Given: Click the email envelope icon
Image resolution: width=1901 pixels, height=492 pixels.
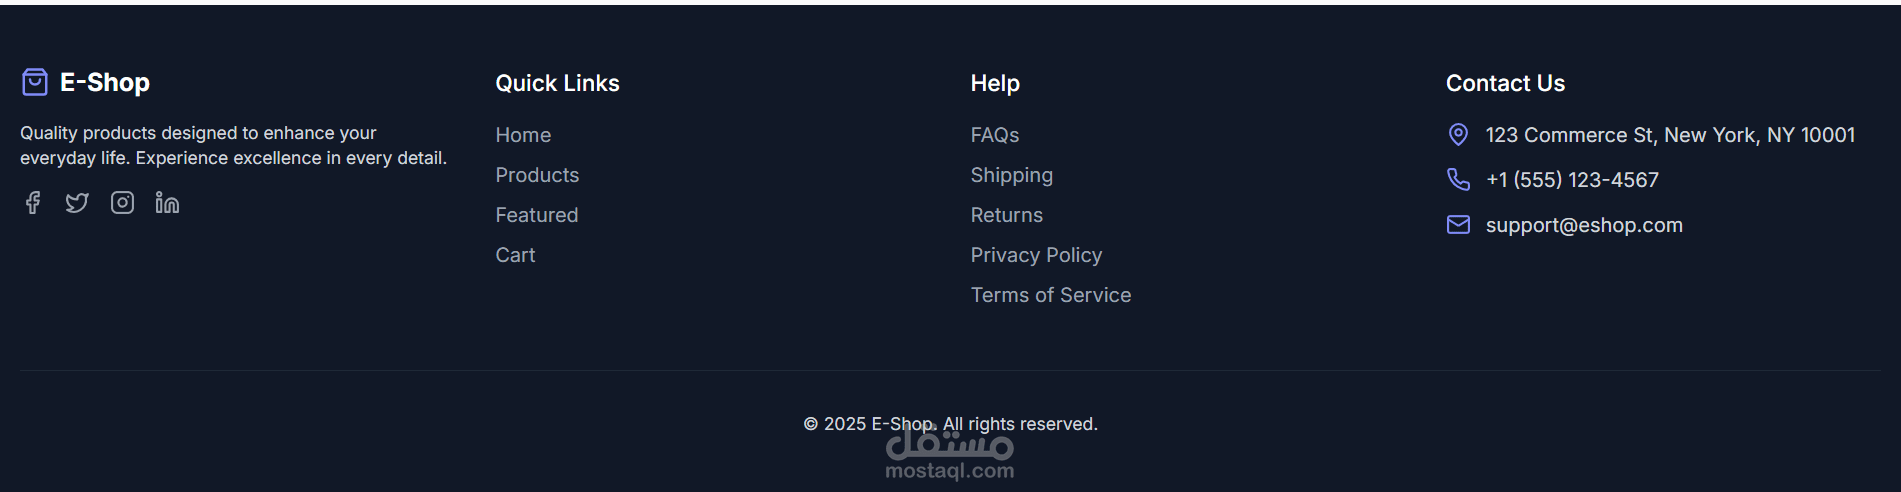Looking at the screenshot, I should coord(1458,225).
